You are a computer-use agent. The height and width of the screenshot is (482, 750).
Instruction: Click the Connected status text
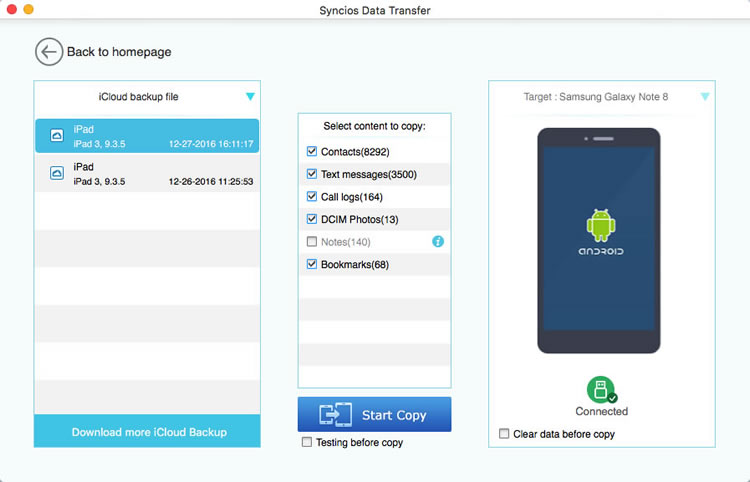coord(601,411)
